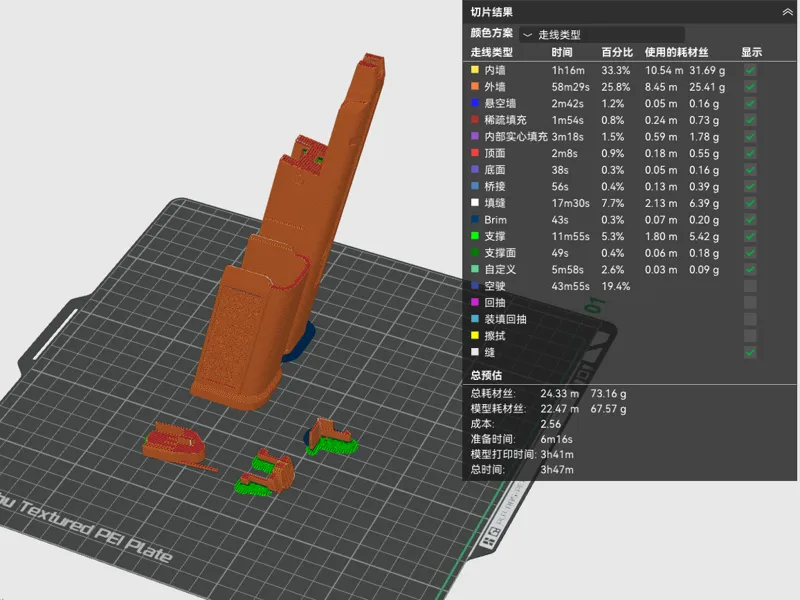Click the yellow 擦拭 color swatch
This screenshot has height=600, width=800.
475,335
